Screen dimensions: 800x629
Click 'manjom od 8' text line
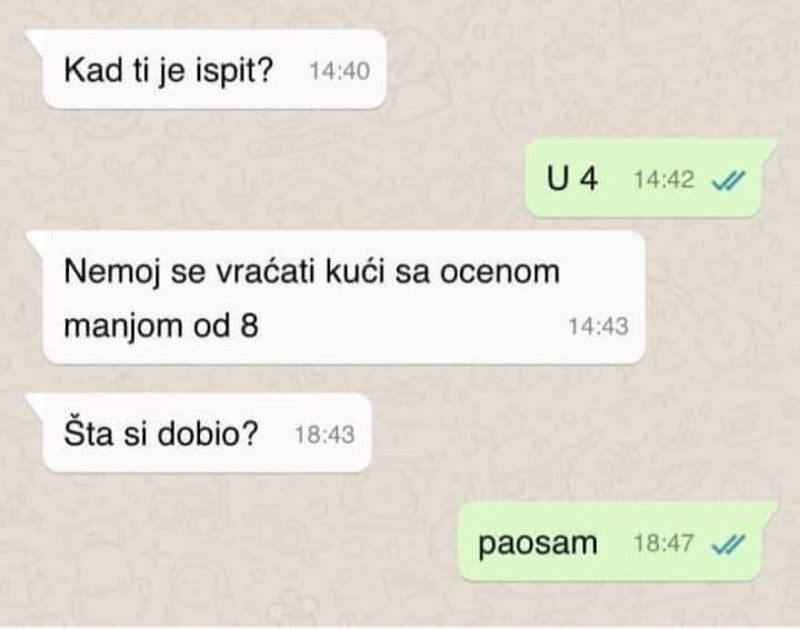tap(161, 325)
